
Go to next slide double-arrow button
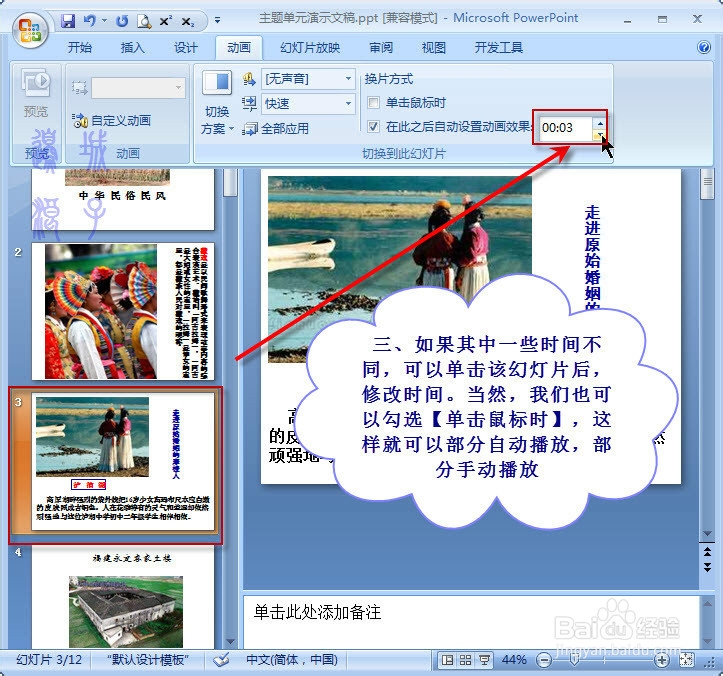pos(707,567)
